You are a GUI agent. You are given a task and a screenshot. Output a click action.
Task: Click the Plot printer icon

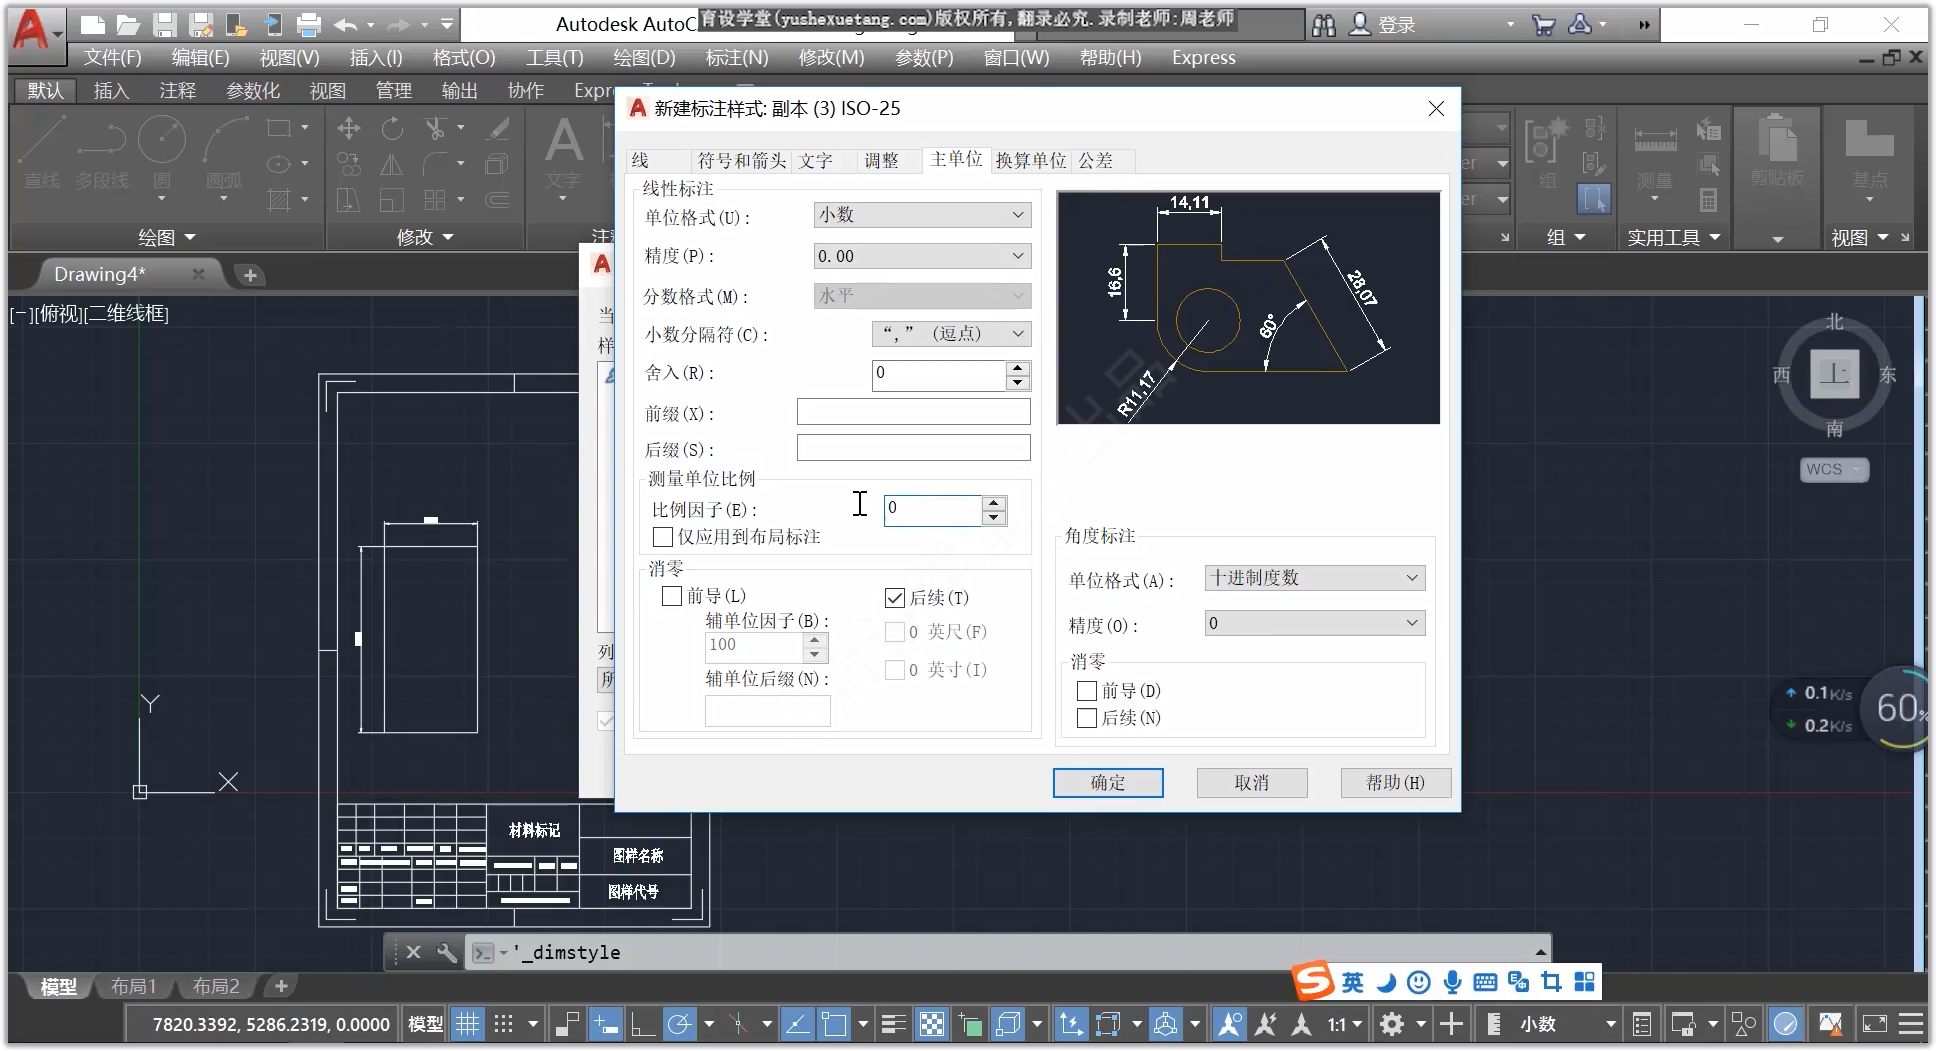tap(309, 24)
